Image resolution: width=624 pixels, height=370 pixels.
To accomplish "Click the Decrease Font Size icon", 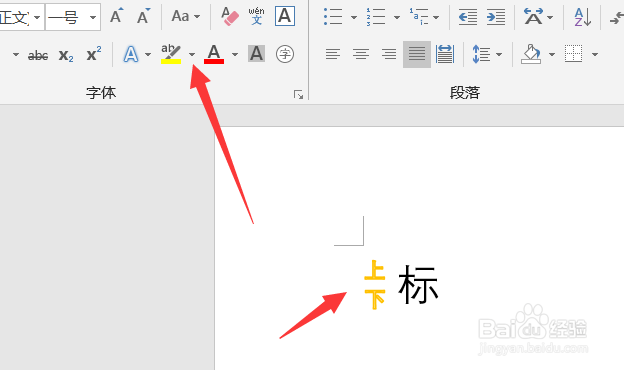I will pyautogui.click(x=143, y=16).
